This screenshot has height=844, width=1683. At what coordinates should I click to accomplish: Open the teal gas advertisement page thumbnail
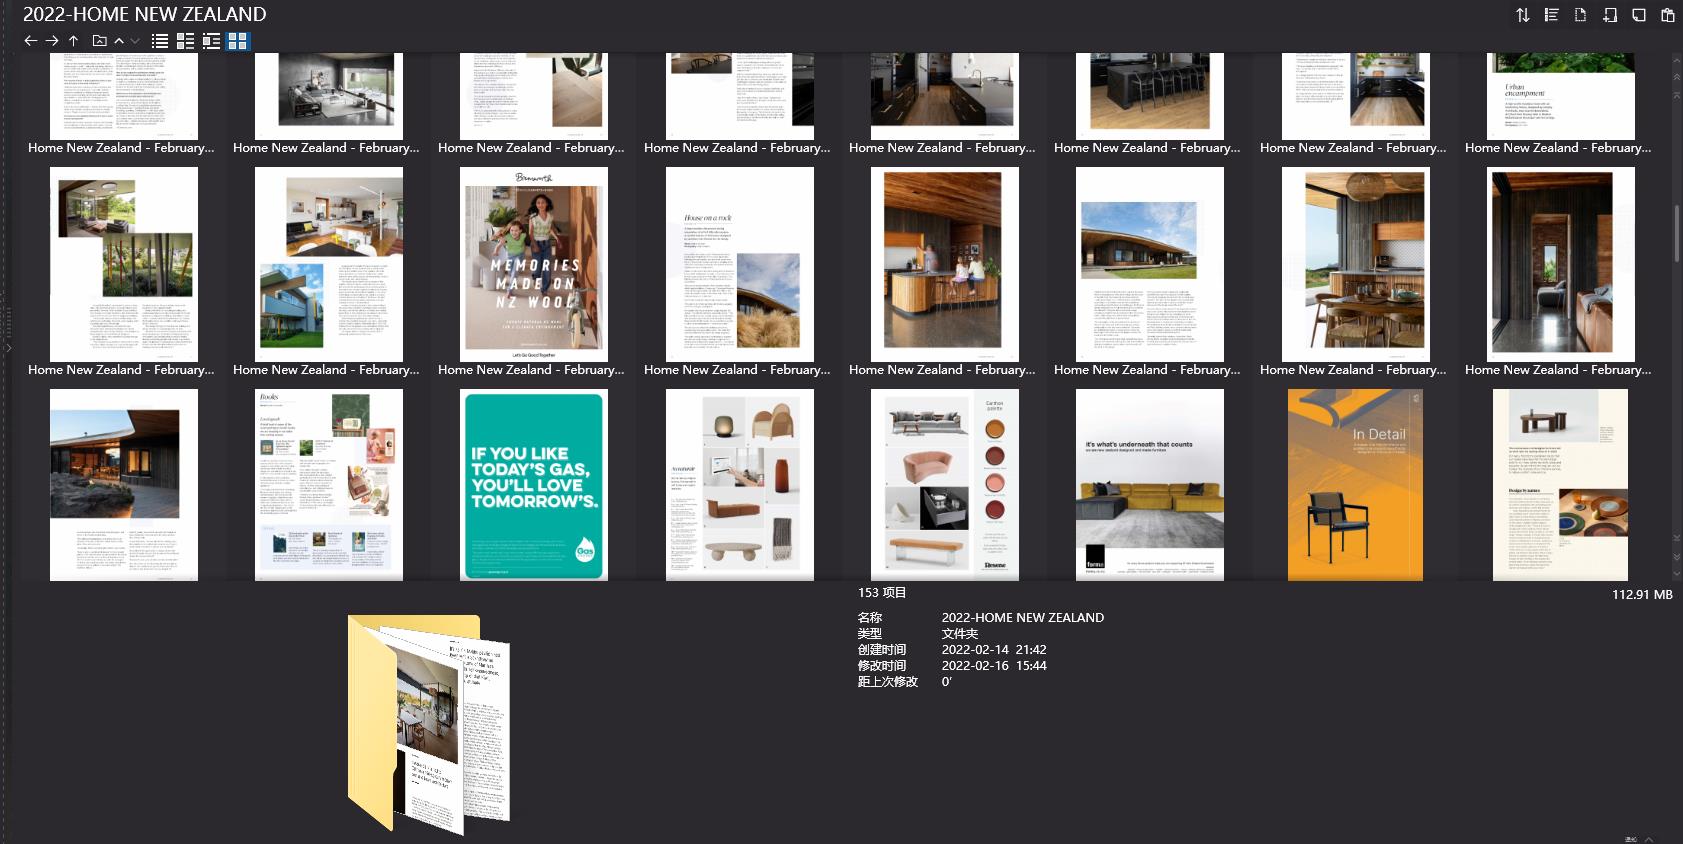click(534, 485)
